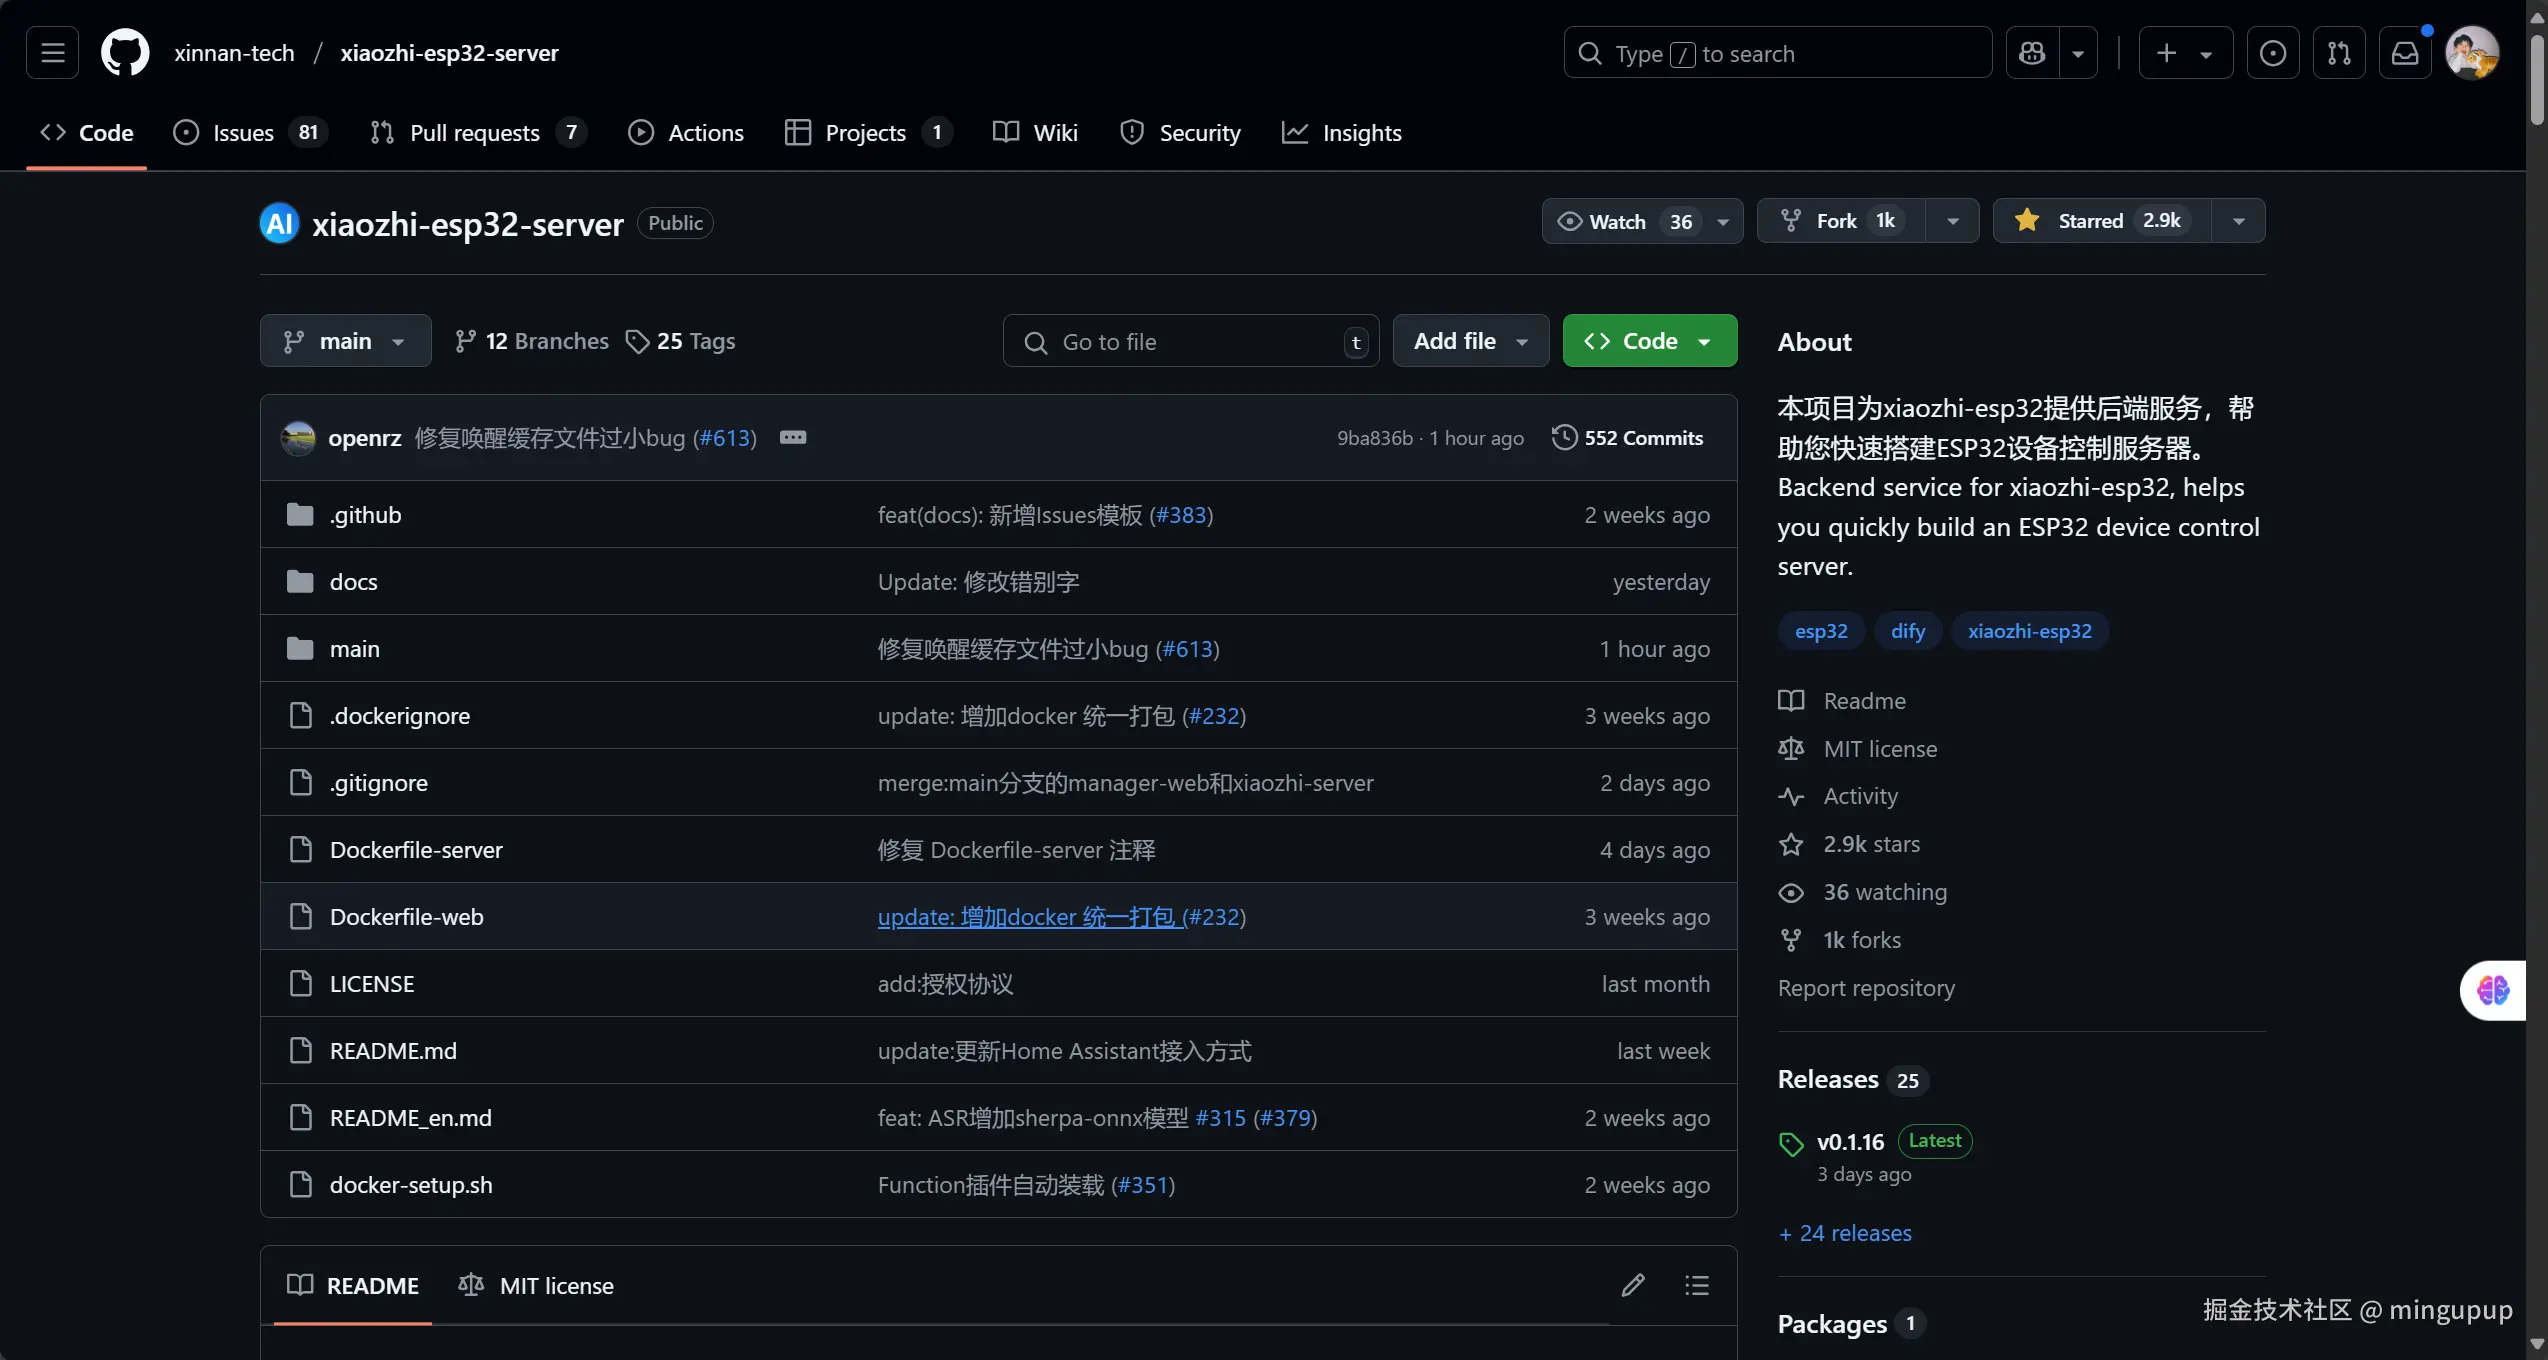Click the issues circle icon in header
The width and height of the screenshot is (2548, 1360).
(x=2272, y=53)
